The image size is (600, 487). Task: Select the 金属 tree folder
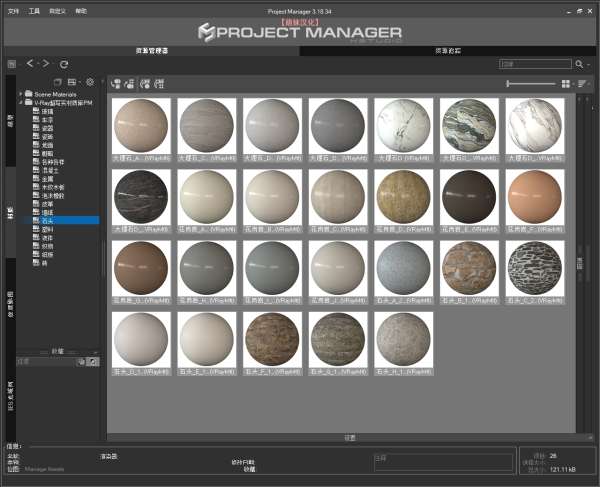47,179
